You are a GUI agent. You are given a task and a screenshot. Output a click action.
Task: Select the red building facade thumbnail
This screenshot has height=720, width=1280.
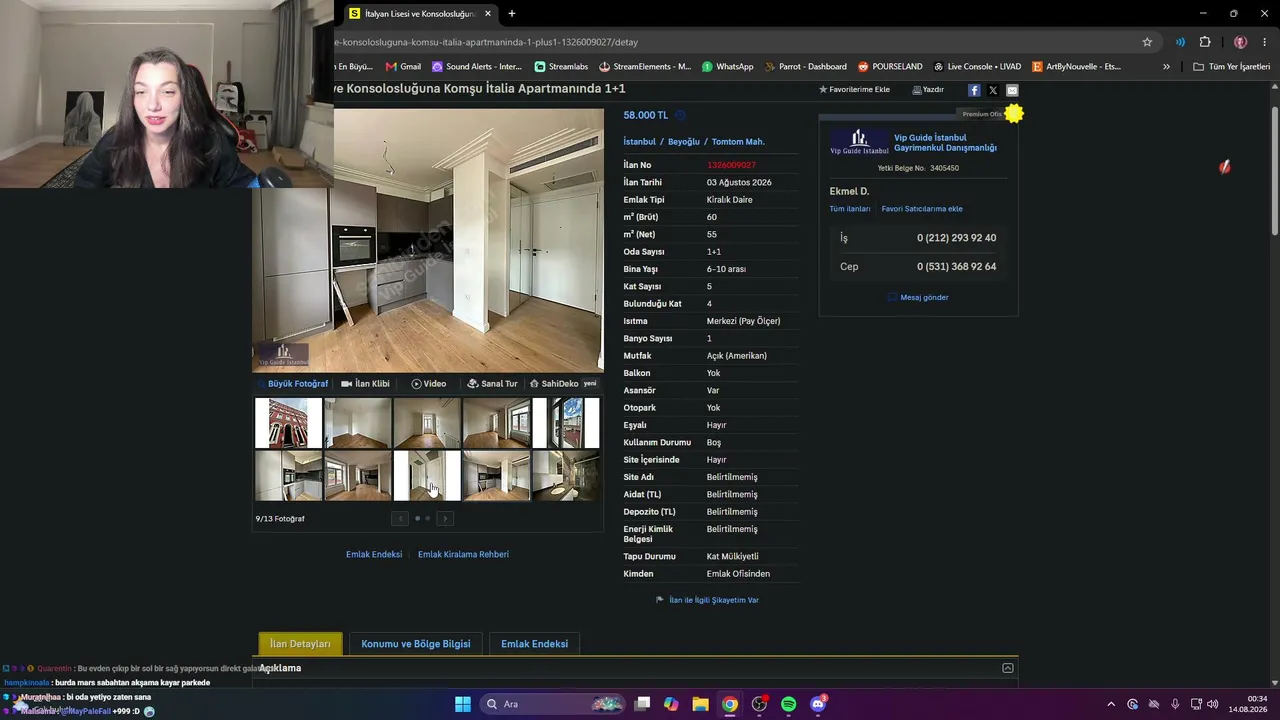[x=288, y=423]
